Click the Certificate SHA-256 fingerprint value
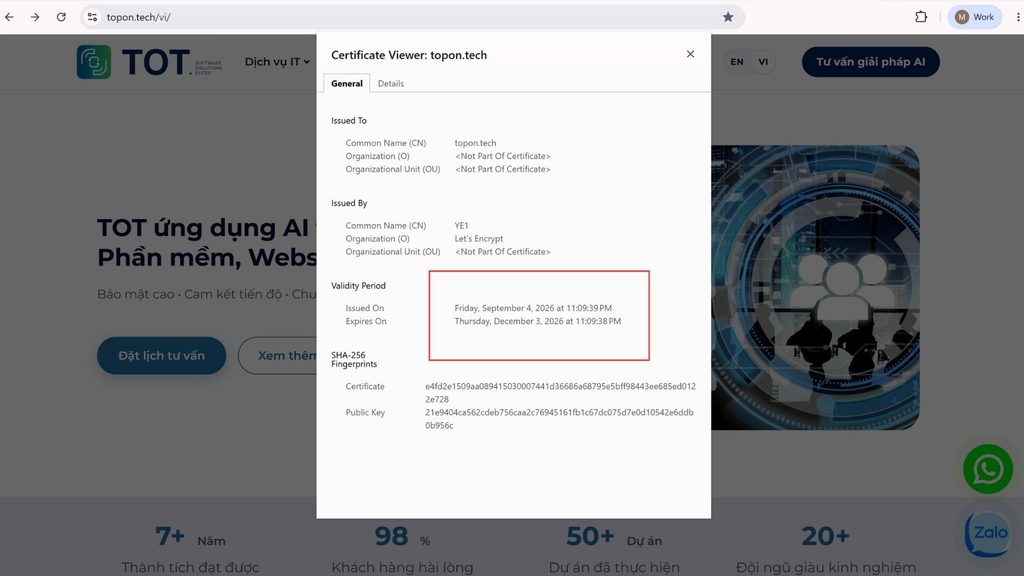The height and width of the screenshot is (576, 1024). click(x=560, y=392)
